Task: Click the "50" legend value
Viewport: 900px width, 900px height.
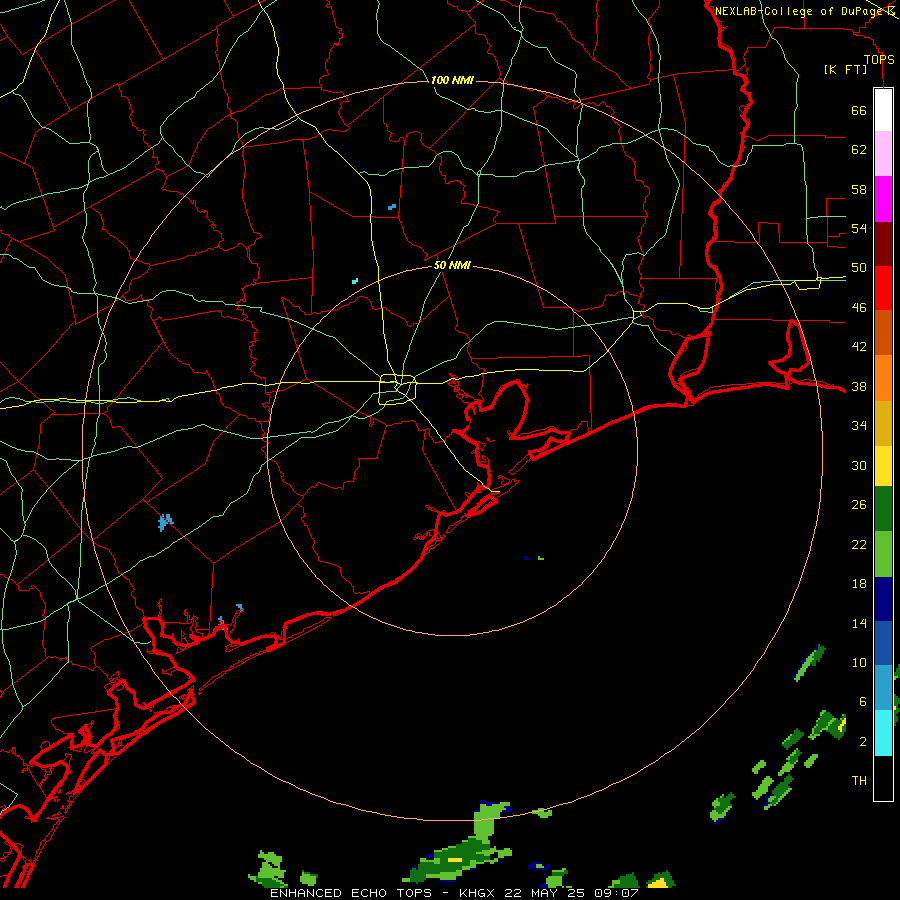Action: tap(859, 268)
